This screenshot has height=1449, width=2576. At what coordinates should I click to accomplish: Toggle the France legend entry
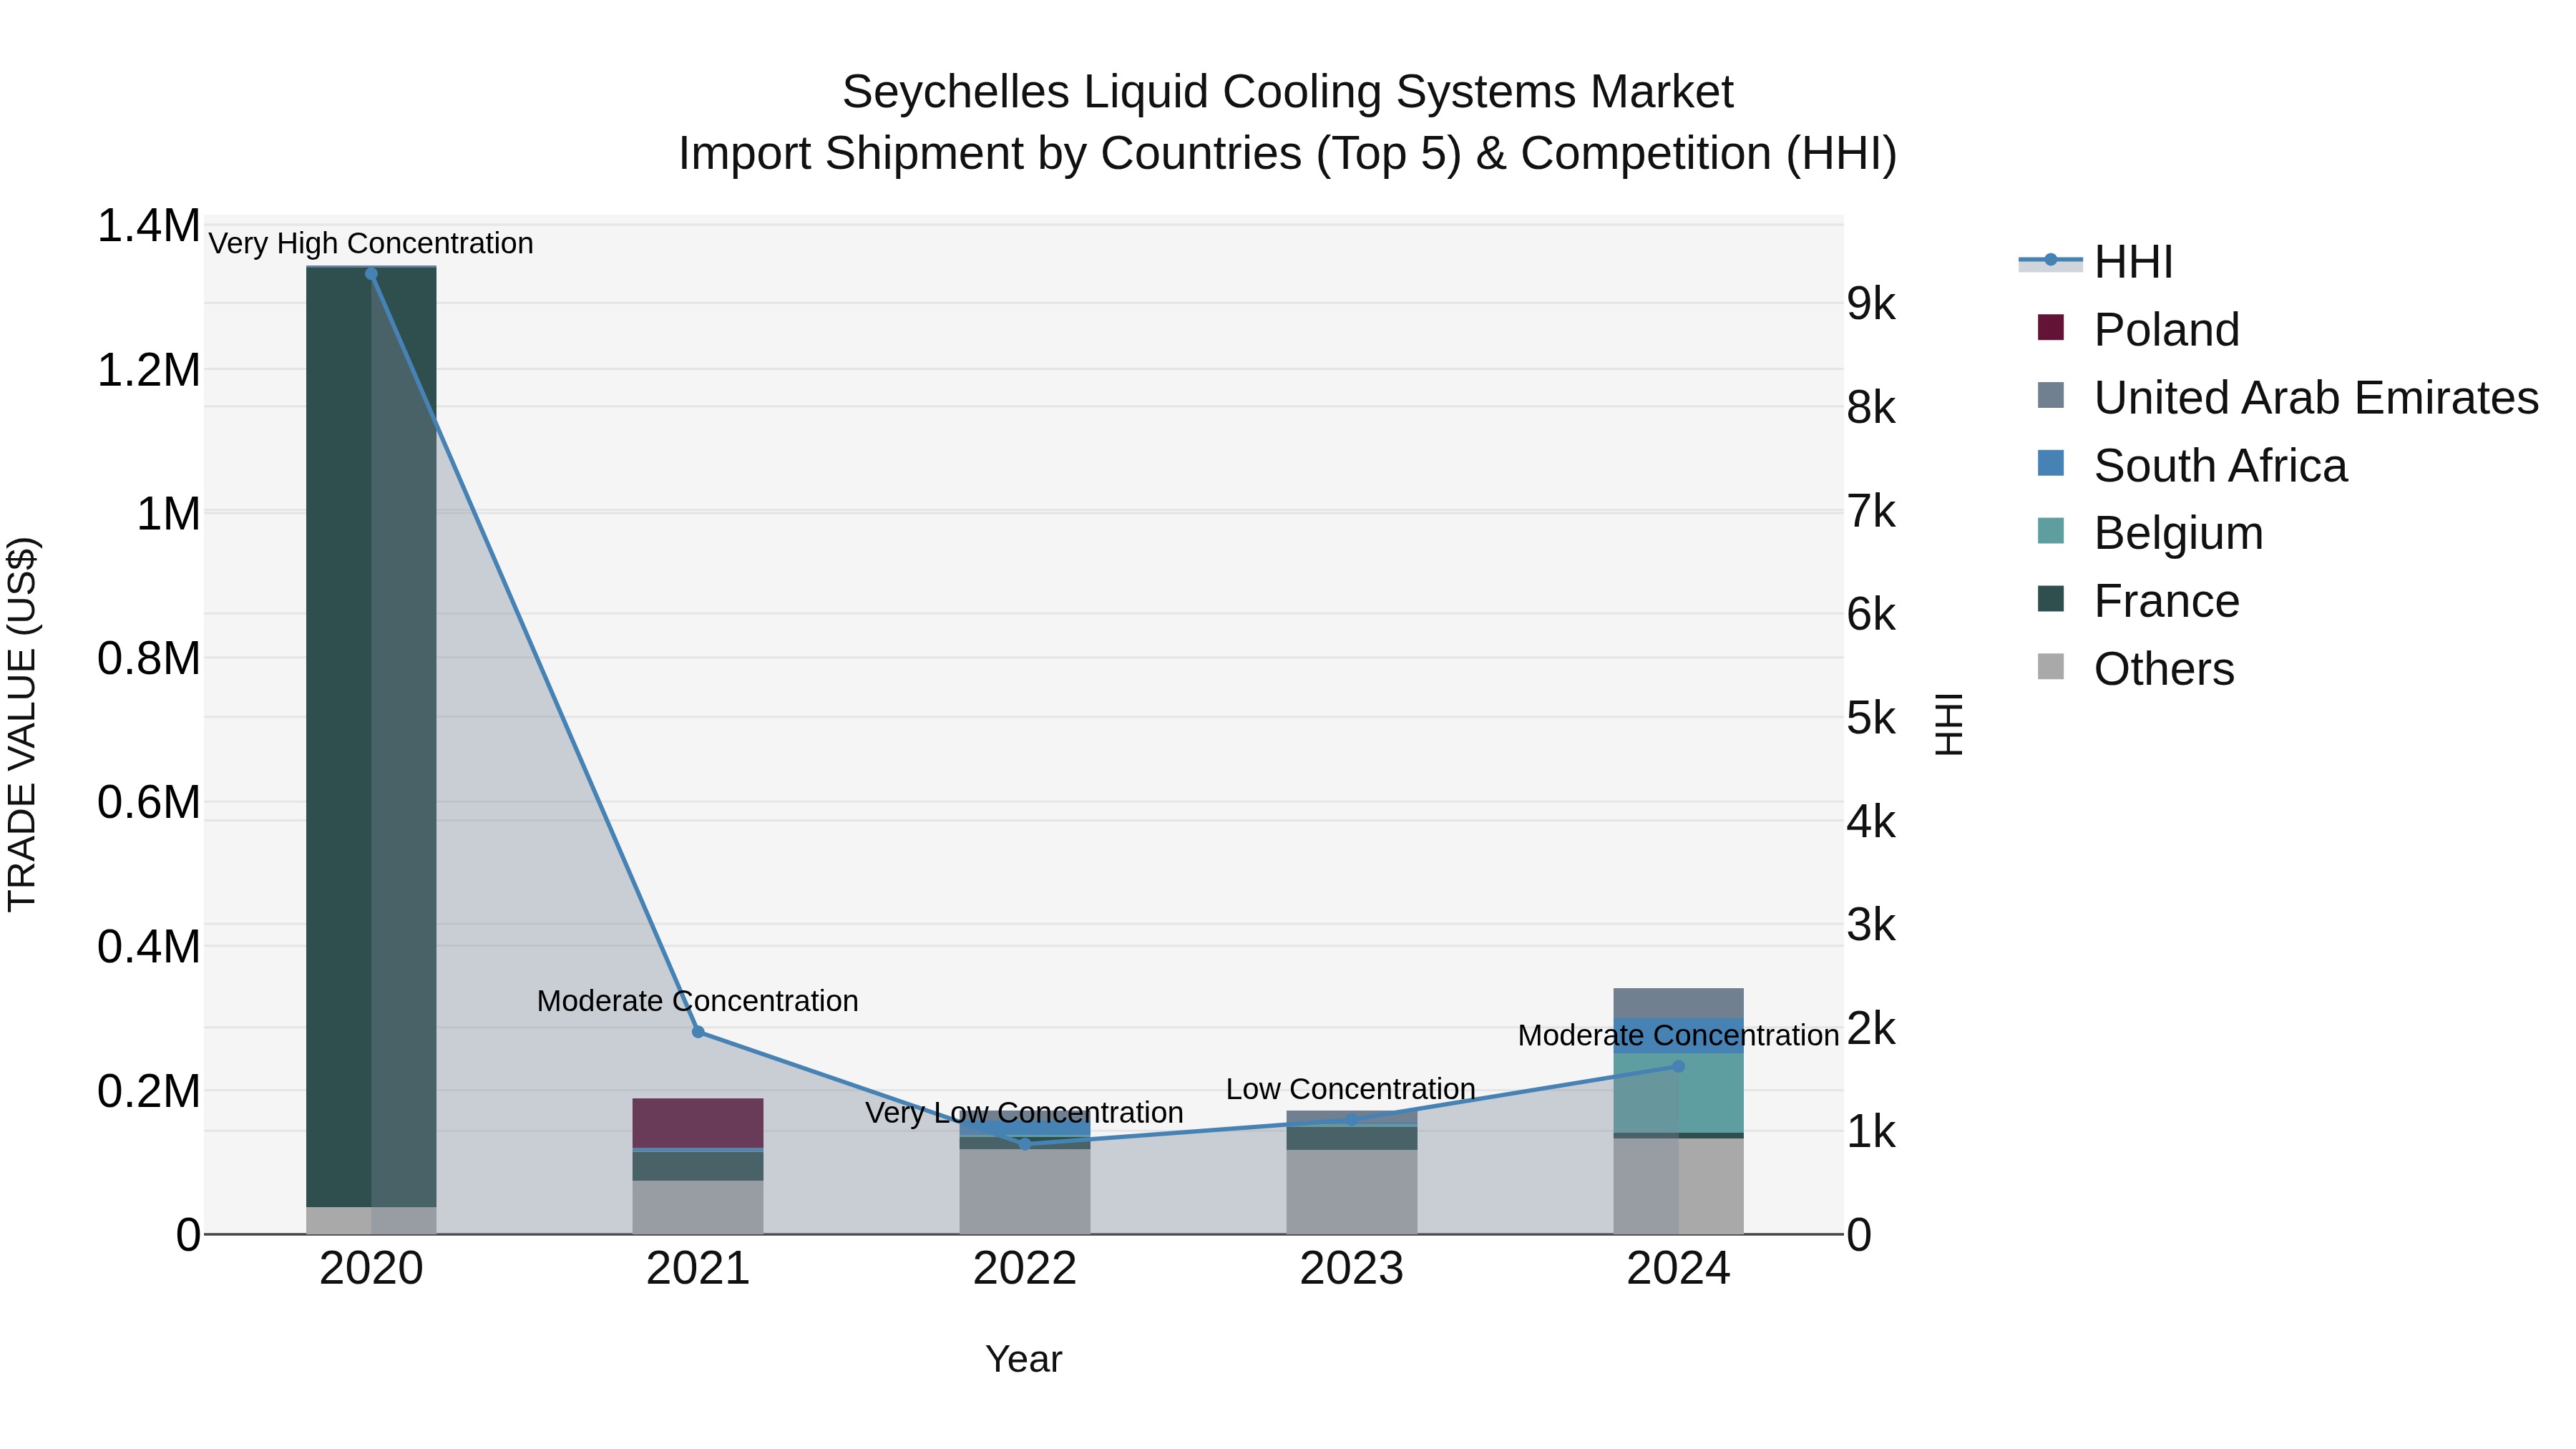(x=2138, y=600)
